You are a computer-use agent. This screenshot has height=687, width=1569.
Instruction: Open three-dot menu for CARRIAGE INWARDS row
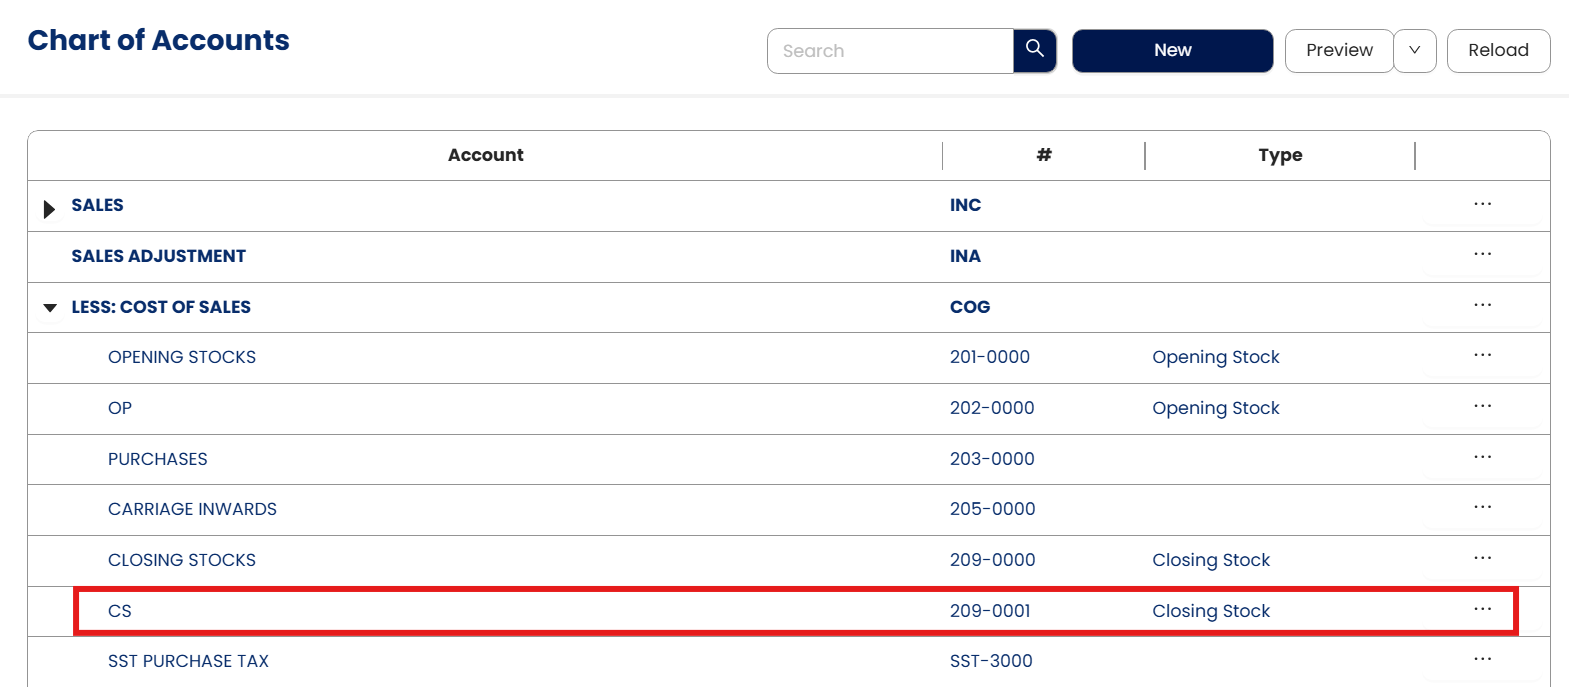pyautogui.click(x=1482, y=508)
